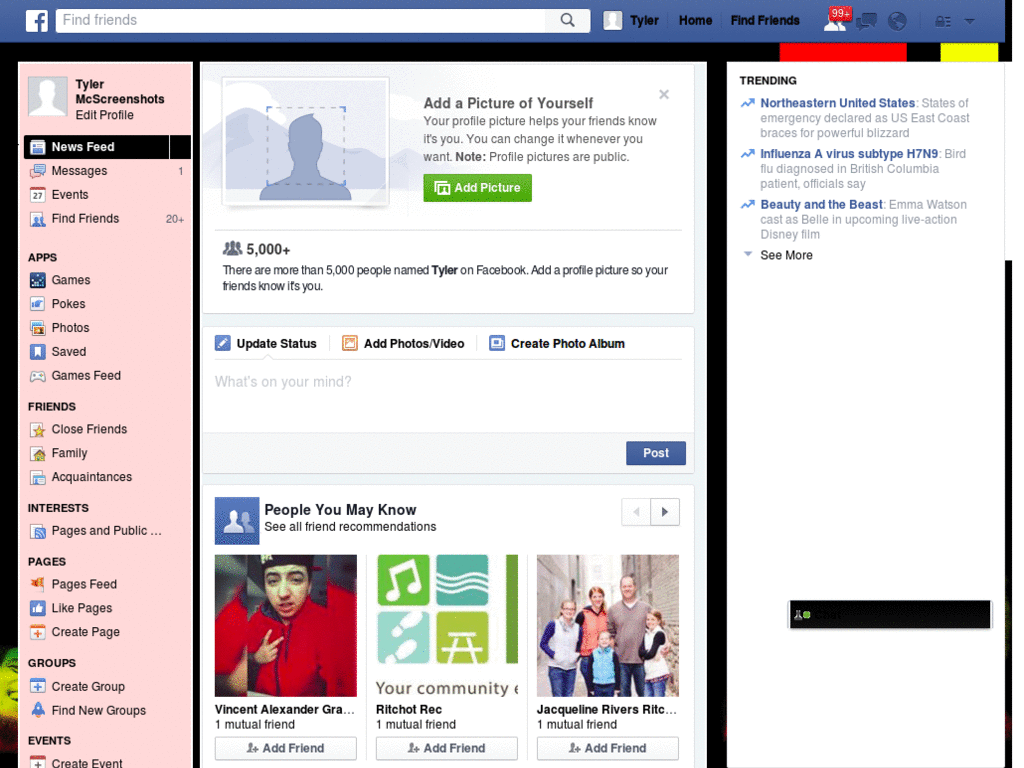Image resolution: width=1024 pixels, height=768 pixels.
Task: Dismiss the Add a Picture prompt
Action: tap(664, 95)
